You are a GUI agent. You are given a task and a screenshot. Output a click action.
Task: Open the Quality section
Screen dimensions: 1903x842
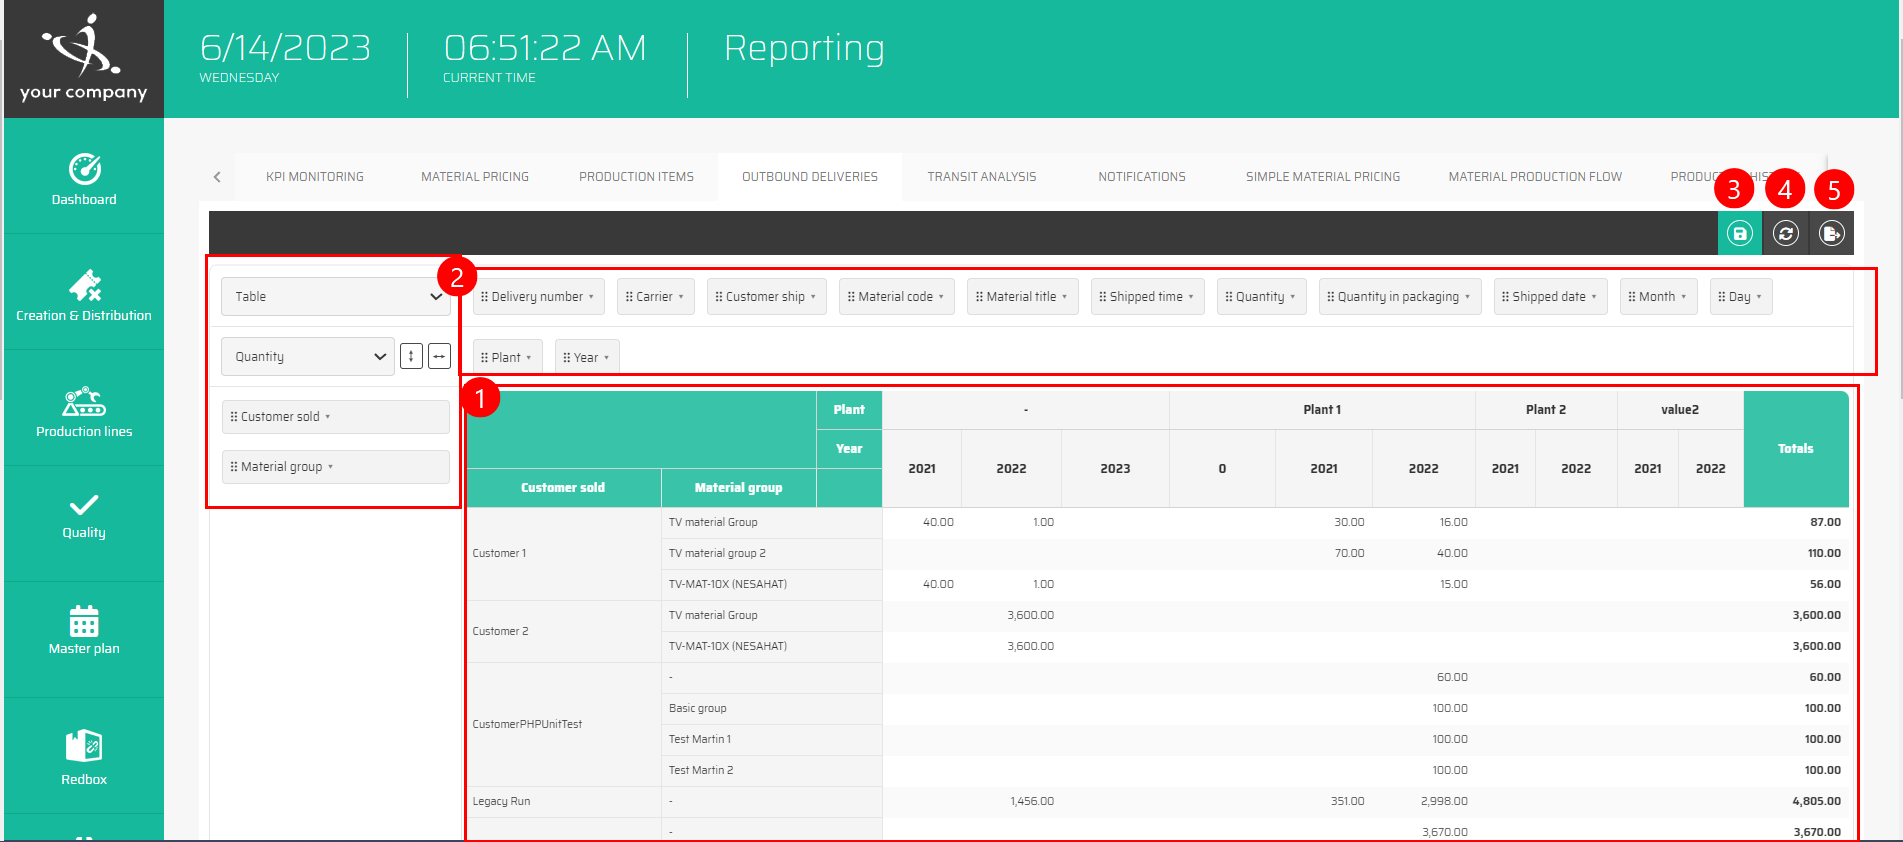(84, 517)
